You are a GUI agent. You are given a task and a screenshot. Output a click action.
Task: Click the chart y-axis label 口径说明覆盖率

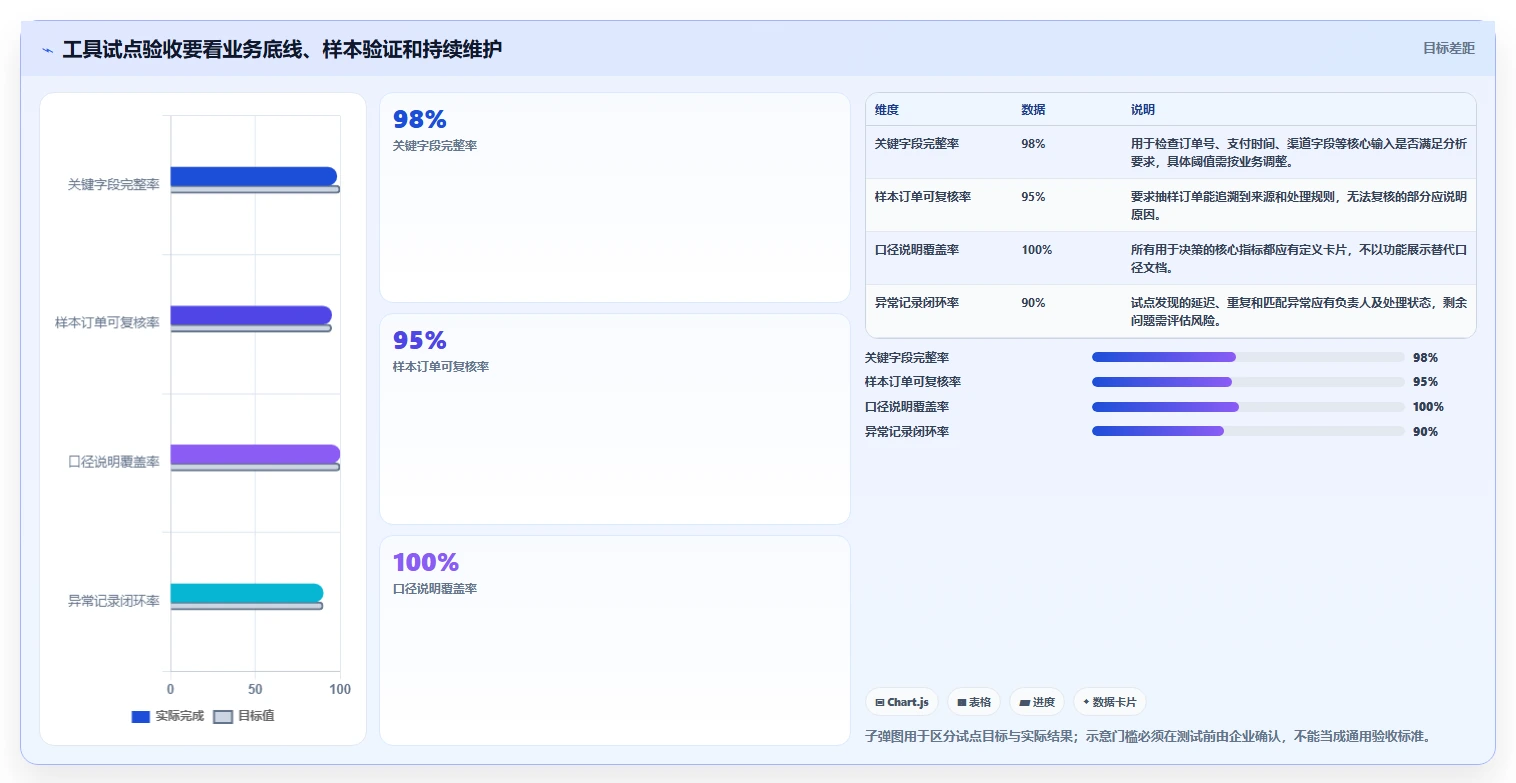[x=114, y=462]
